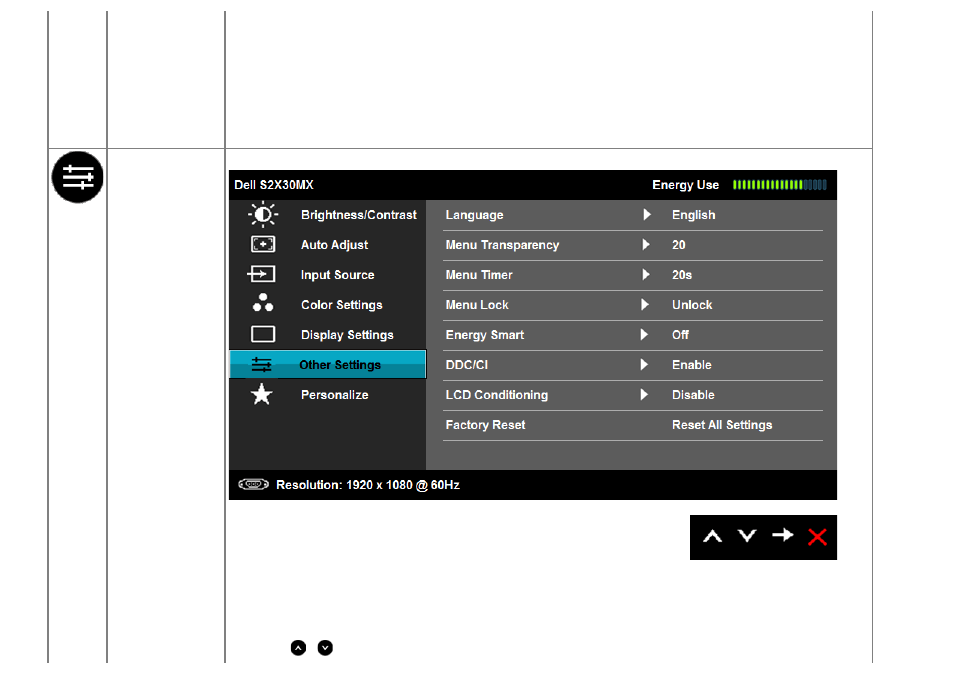Expand the Language option arrow
Viewport: 954px width, 674px height.
(646, 215)
